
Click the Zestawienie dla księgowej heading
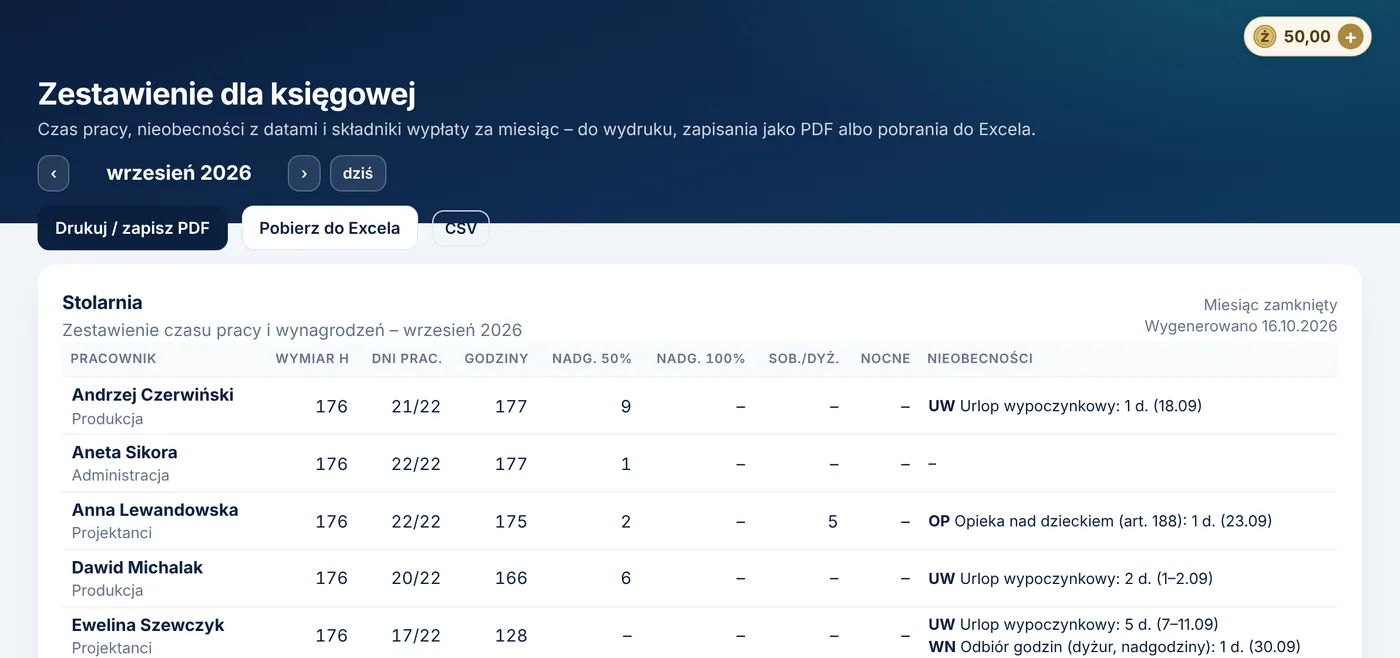(227, 94)
